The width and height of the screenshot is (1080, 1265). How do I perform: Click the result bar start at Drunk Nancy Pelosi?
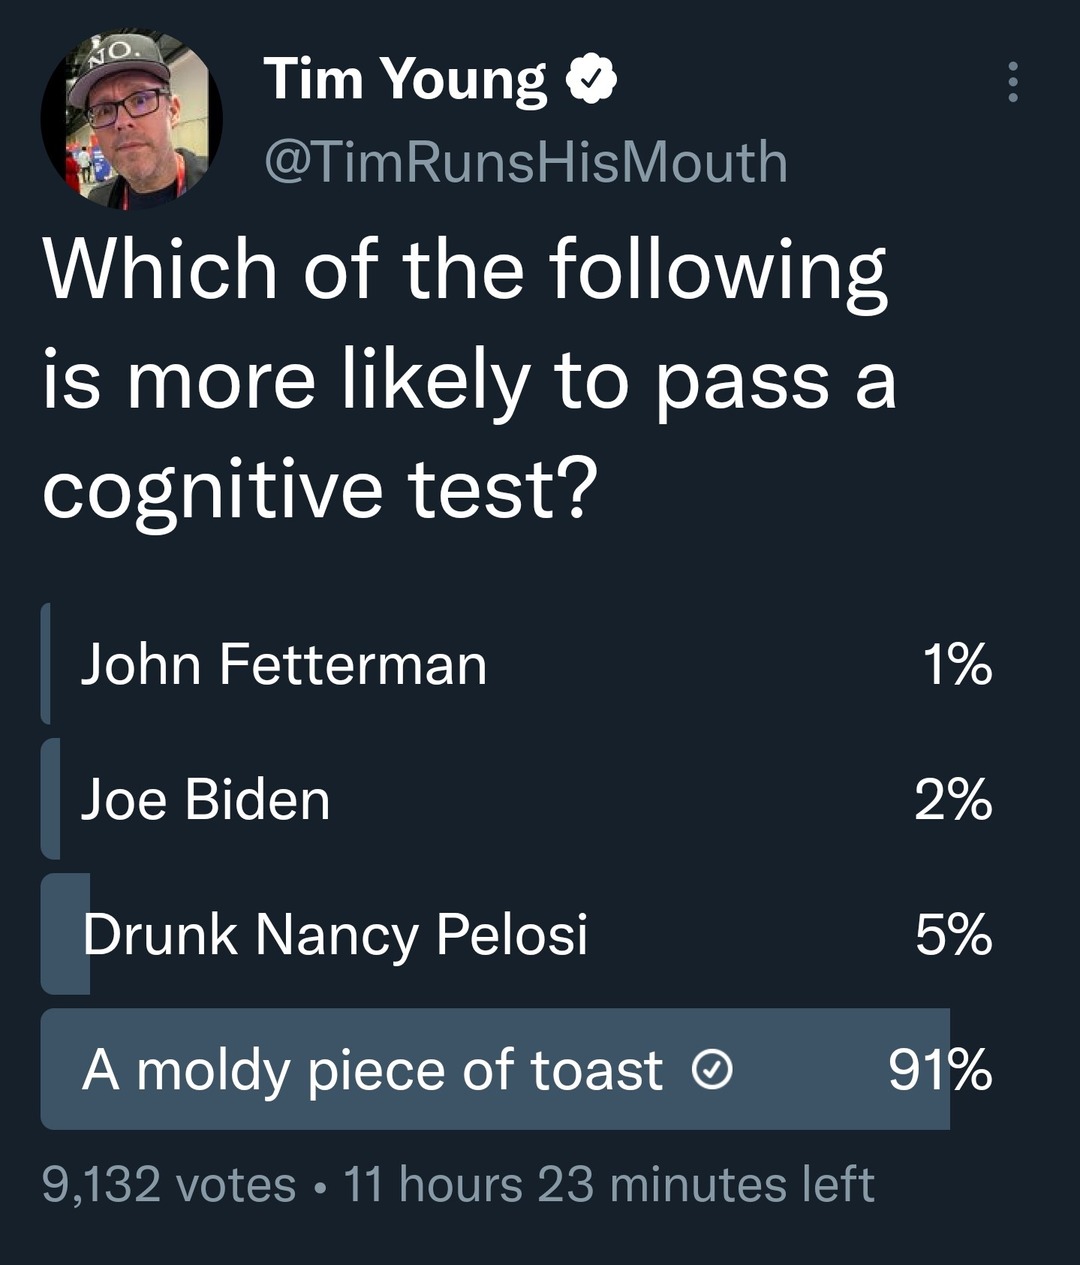click(x=64, y=934)
